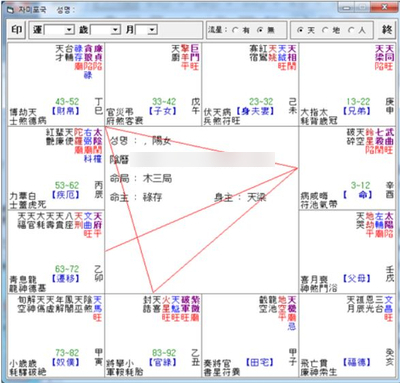400x383 pixels.
Task: Click the 辛酉 stem-branch label
Action: point(390,190)
